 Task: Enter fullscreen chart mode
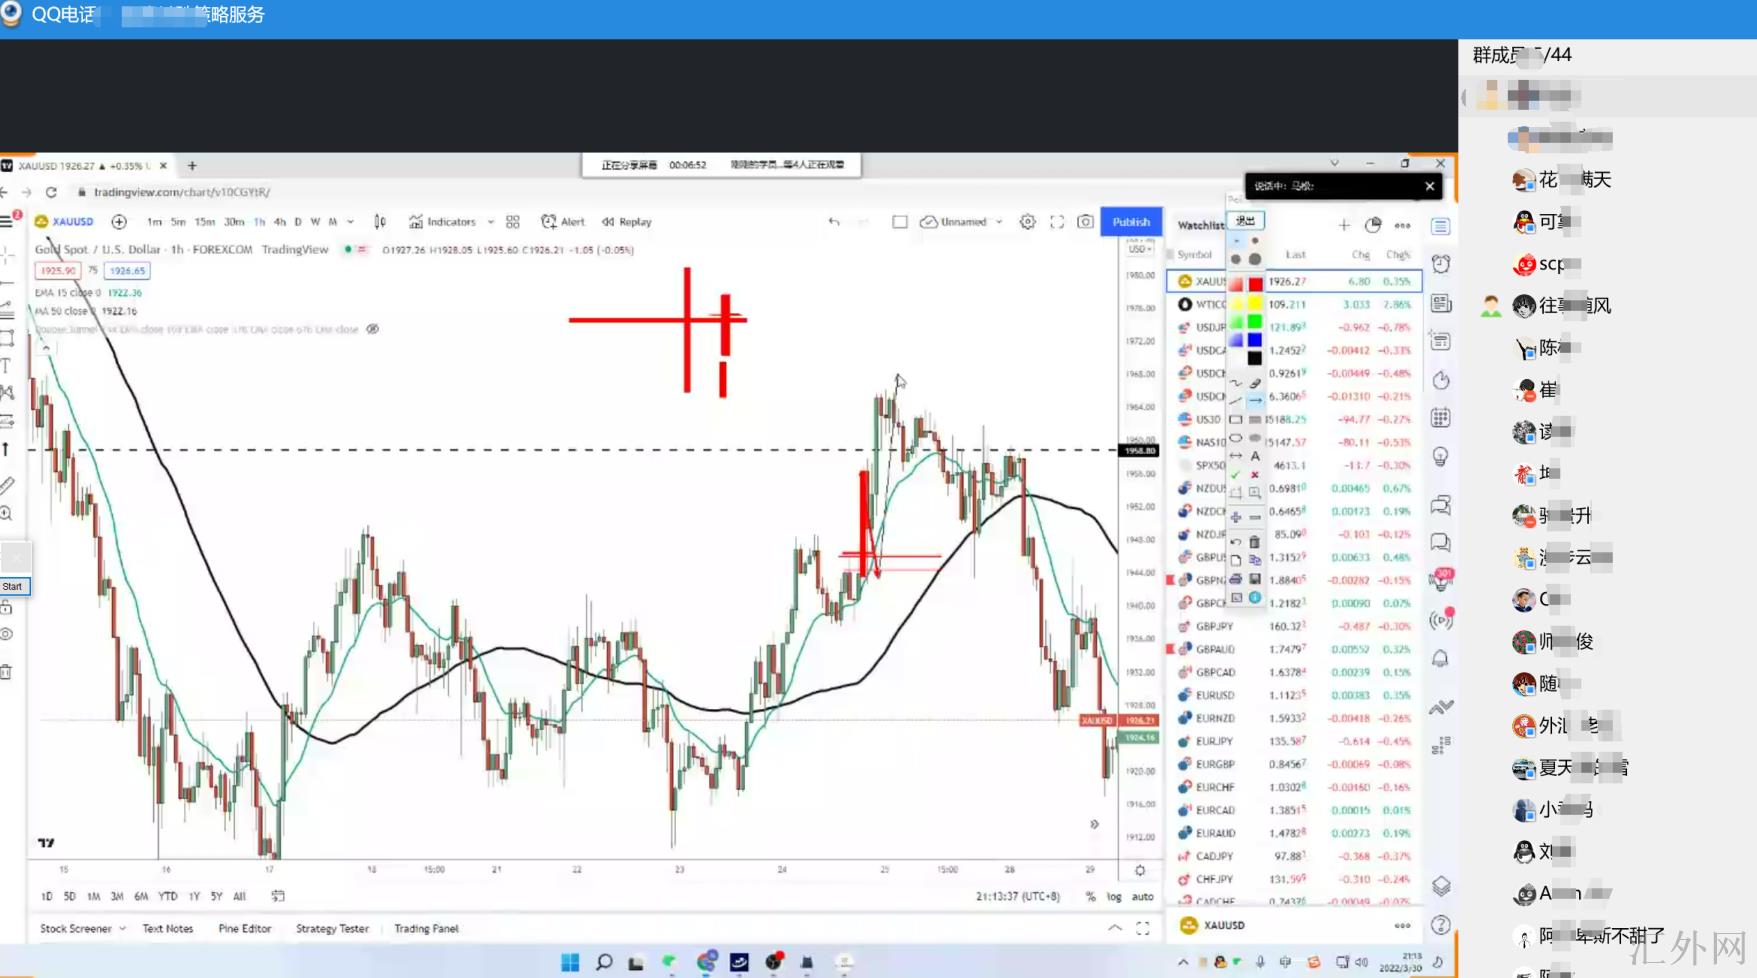1057,222
